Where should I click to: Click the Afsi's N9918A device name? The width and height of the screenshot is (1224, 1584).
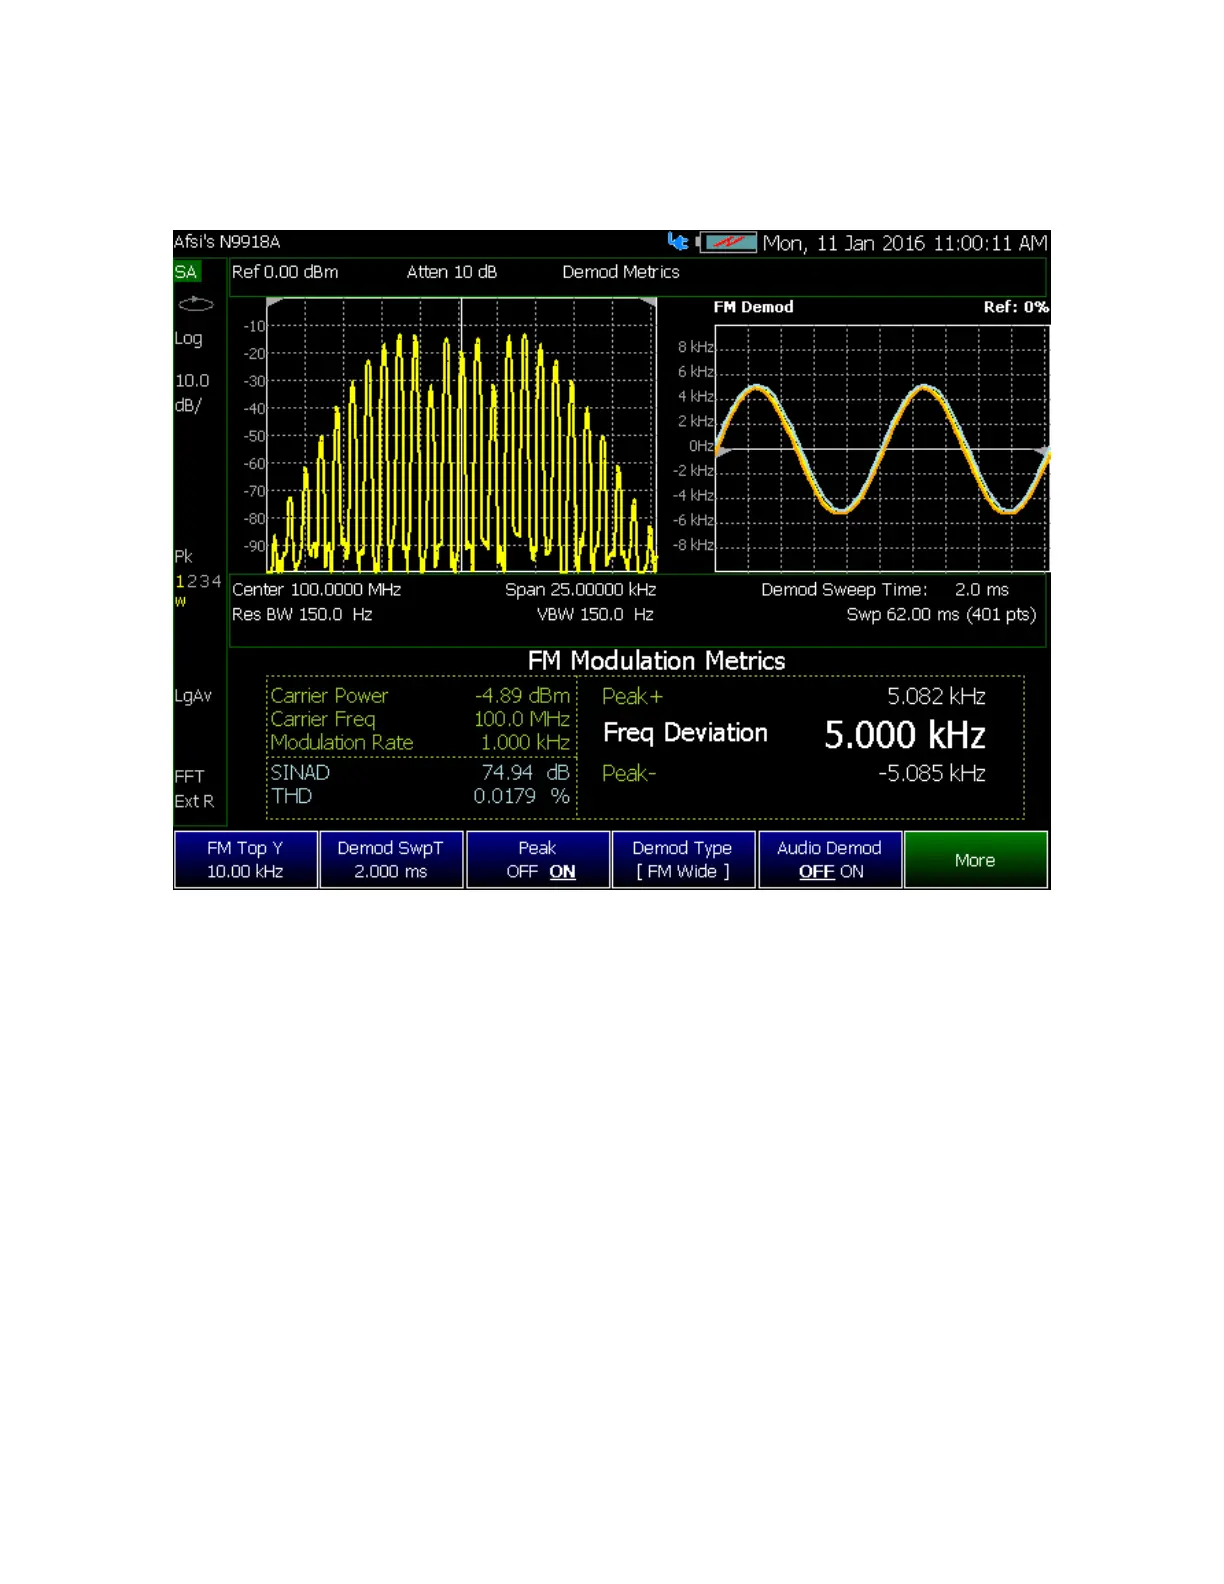pyautogui.click(x=227, y=242)
